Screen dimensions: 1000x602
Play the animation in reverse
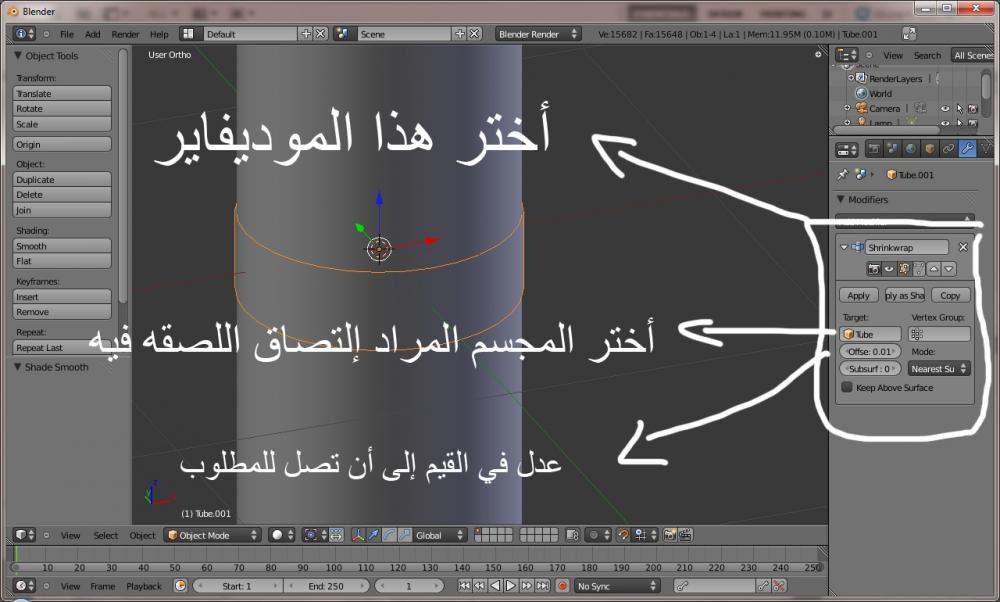pos(495,585)
